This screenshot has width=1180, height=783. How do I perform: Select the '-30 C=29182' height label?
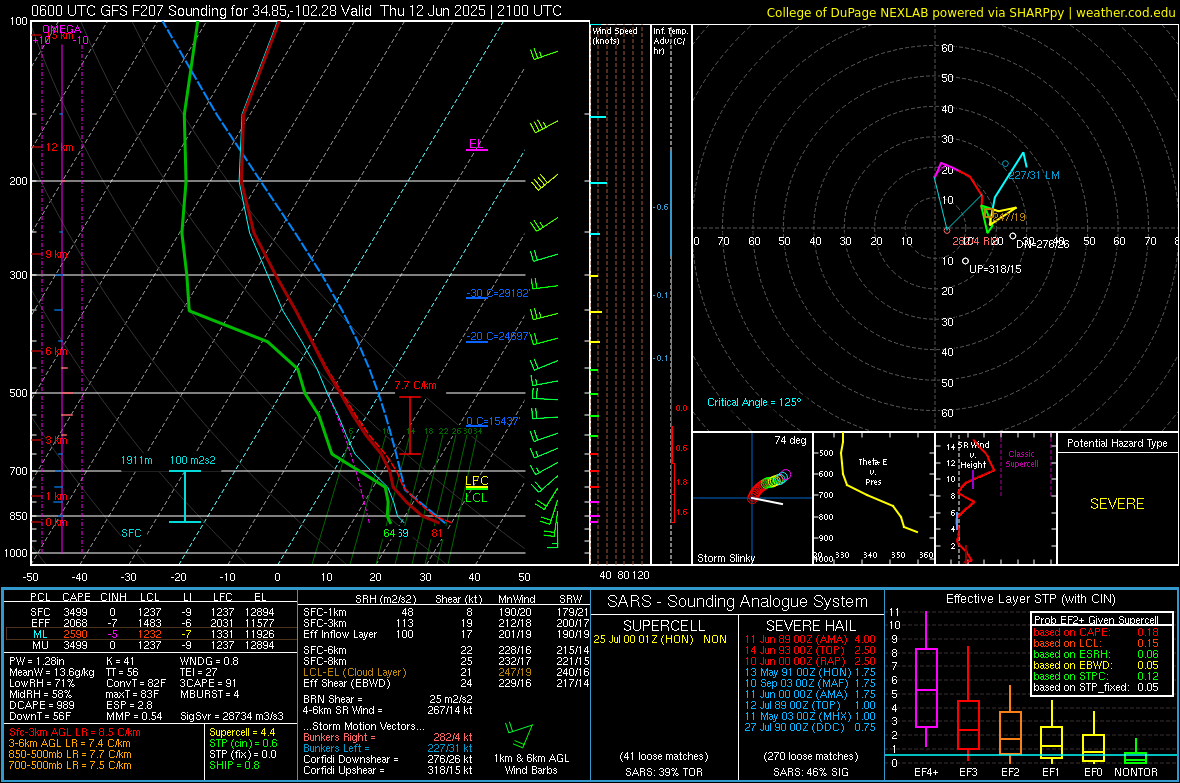[x=498, y=293]
